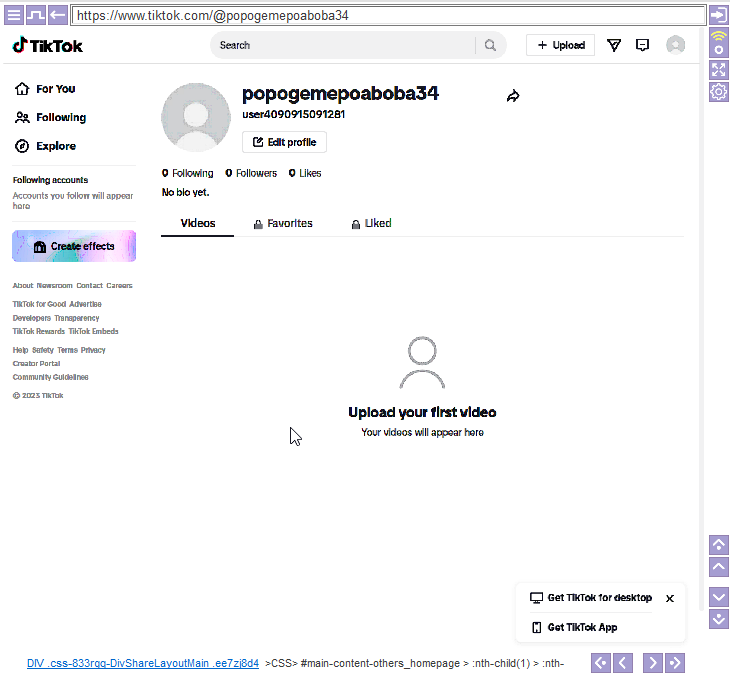The height and width of the screenshot is (673, 730).
Task: Click the fullscreen expand icon in right sidebar
Action: pyautogui.click(x=718, y=68)
